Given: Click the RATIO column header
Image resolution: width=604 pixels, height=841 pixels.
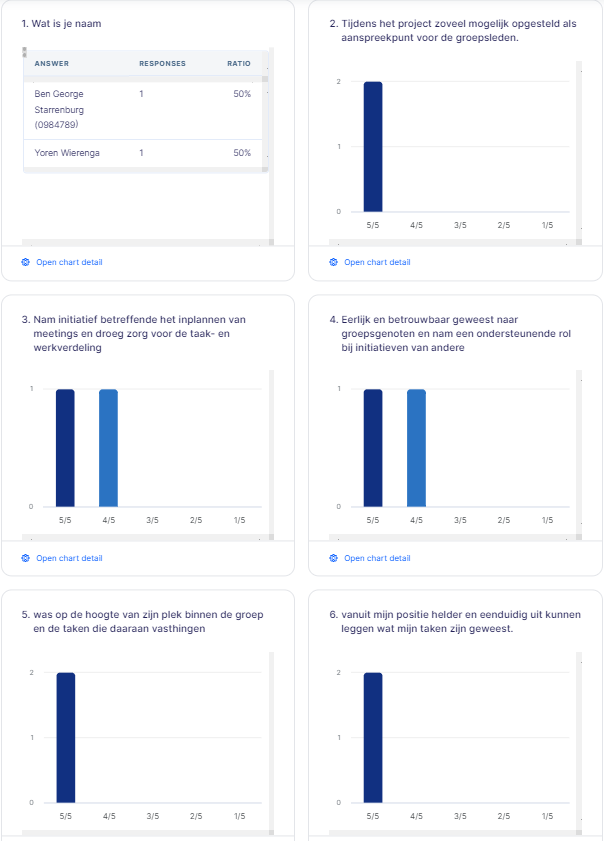Looking at the screenshot, I should coord(238,63).
